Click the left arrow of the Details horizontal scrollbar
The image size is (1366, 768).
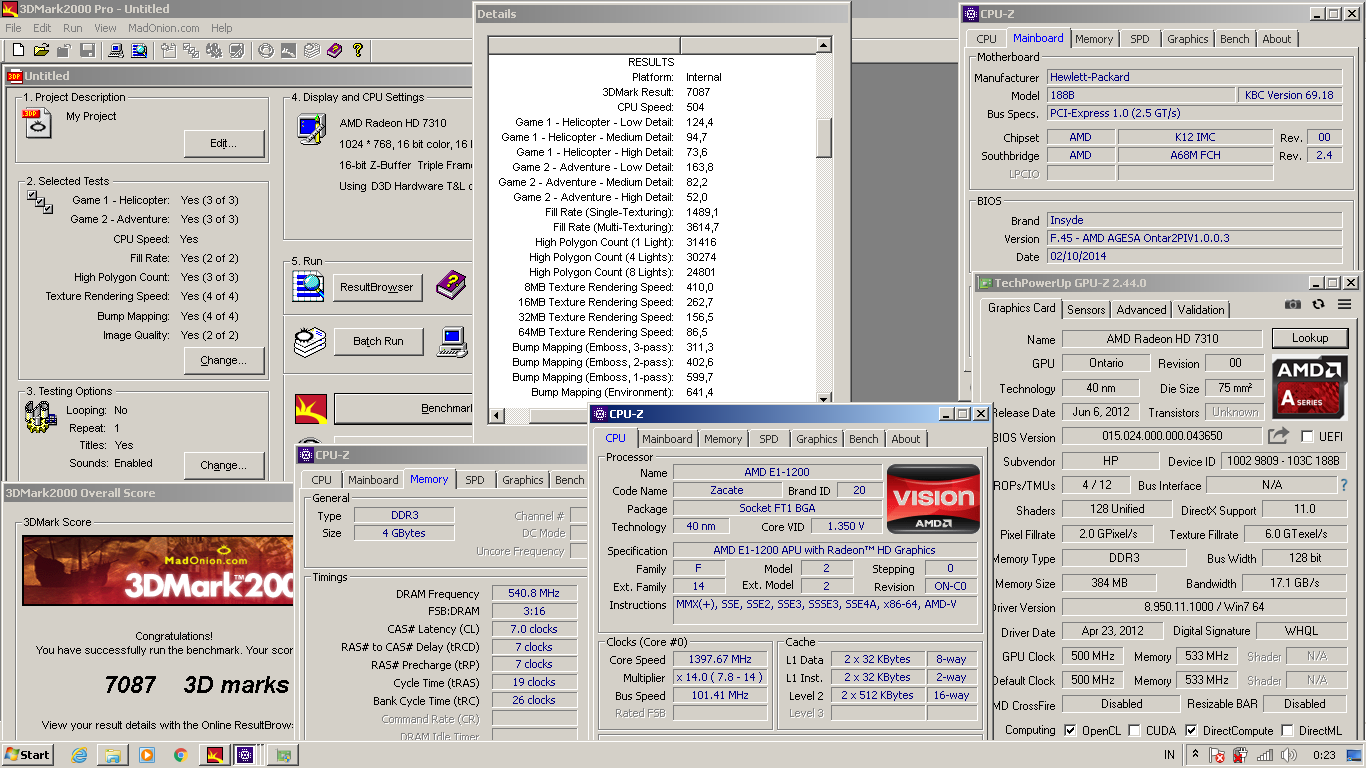497,414
